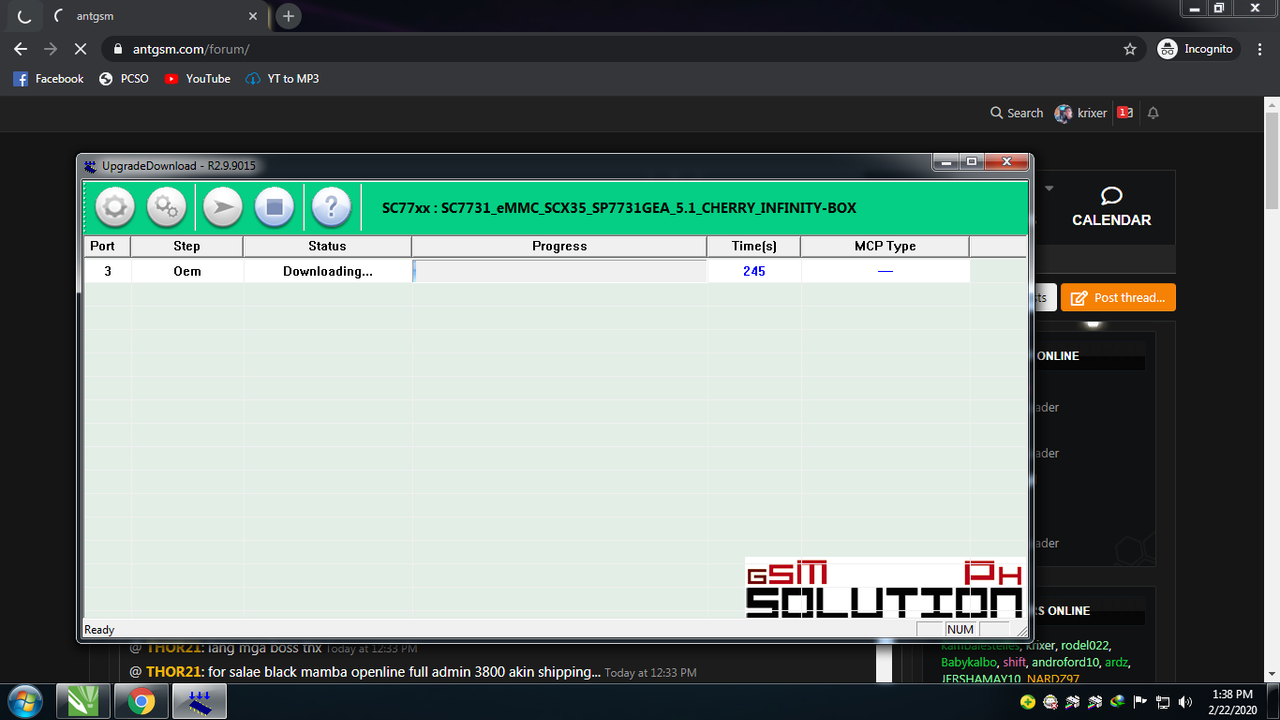Open a new Chrome tab
Screen dimensions: 1280x720
[288, 16]
